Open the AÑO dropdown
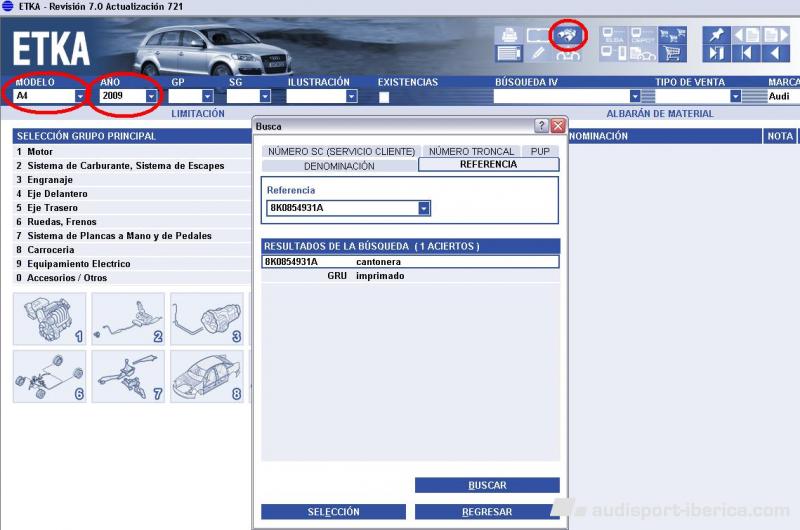This screenshot has height=530, width=800. pyautogui.click(x=151, y=96)
